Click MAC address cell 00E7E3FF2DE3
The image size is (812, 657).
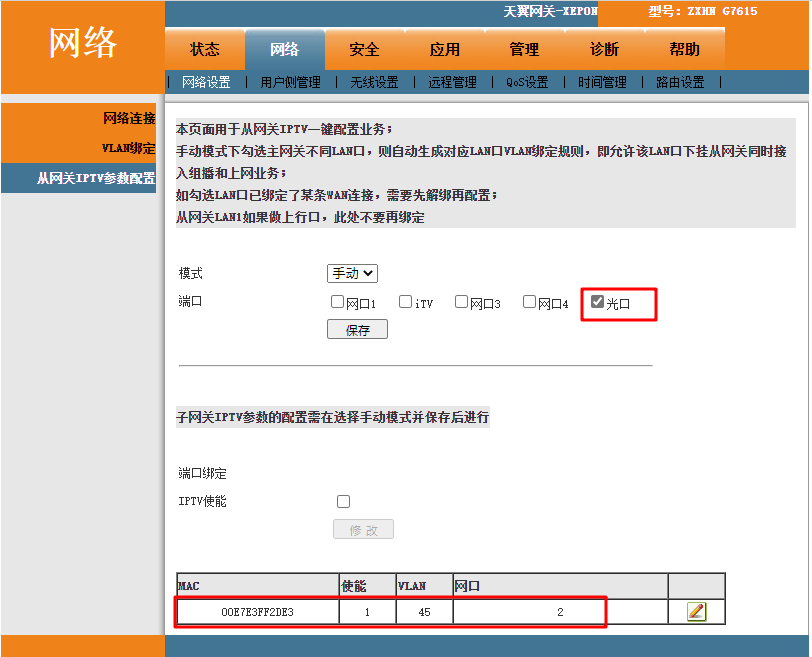click(257, 612)
